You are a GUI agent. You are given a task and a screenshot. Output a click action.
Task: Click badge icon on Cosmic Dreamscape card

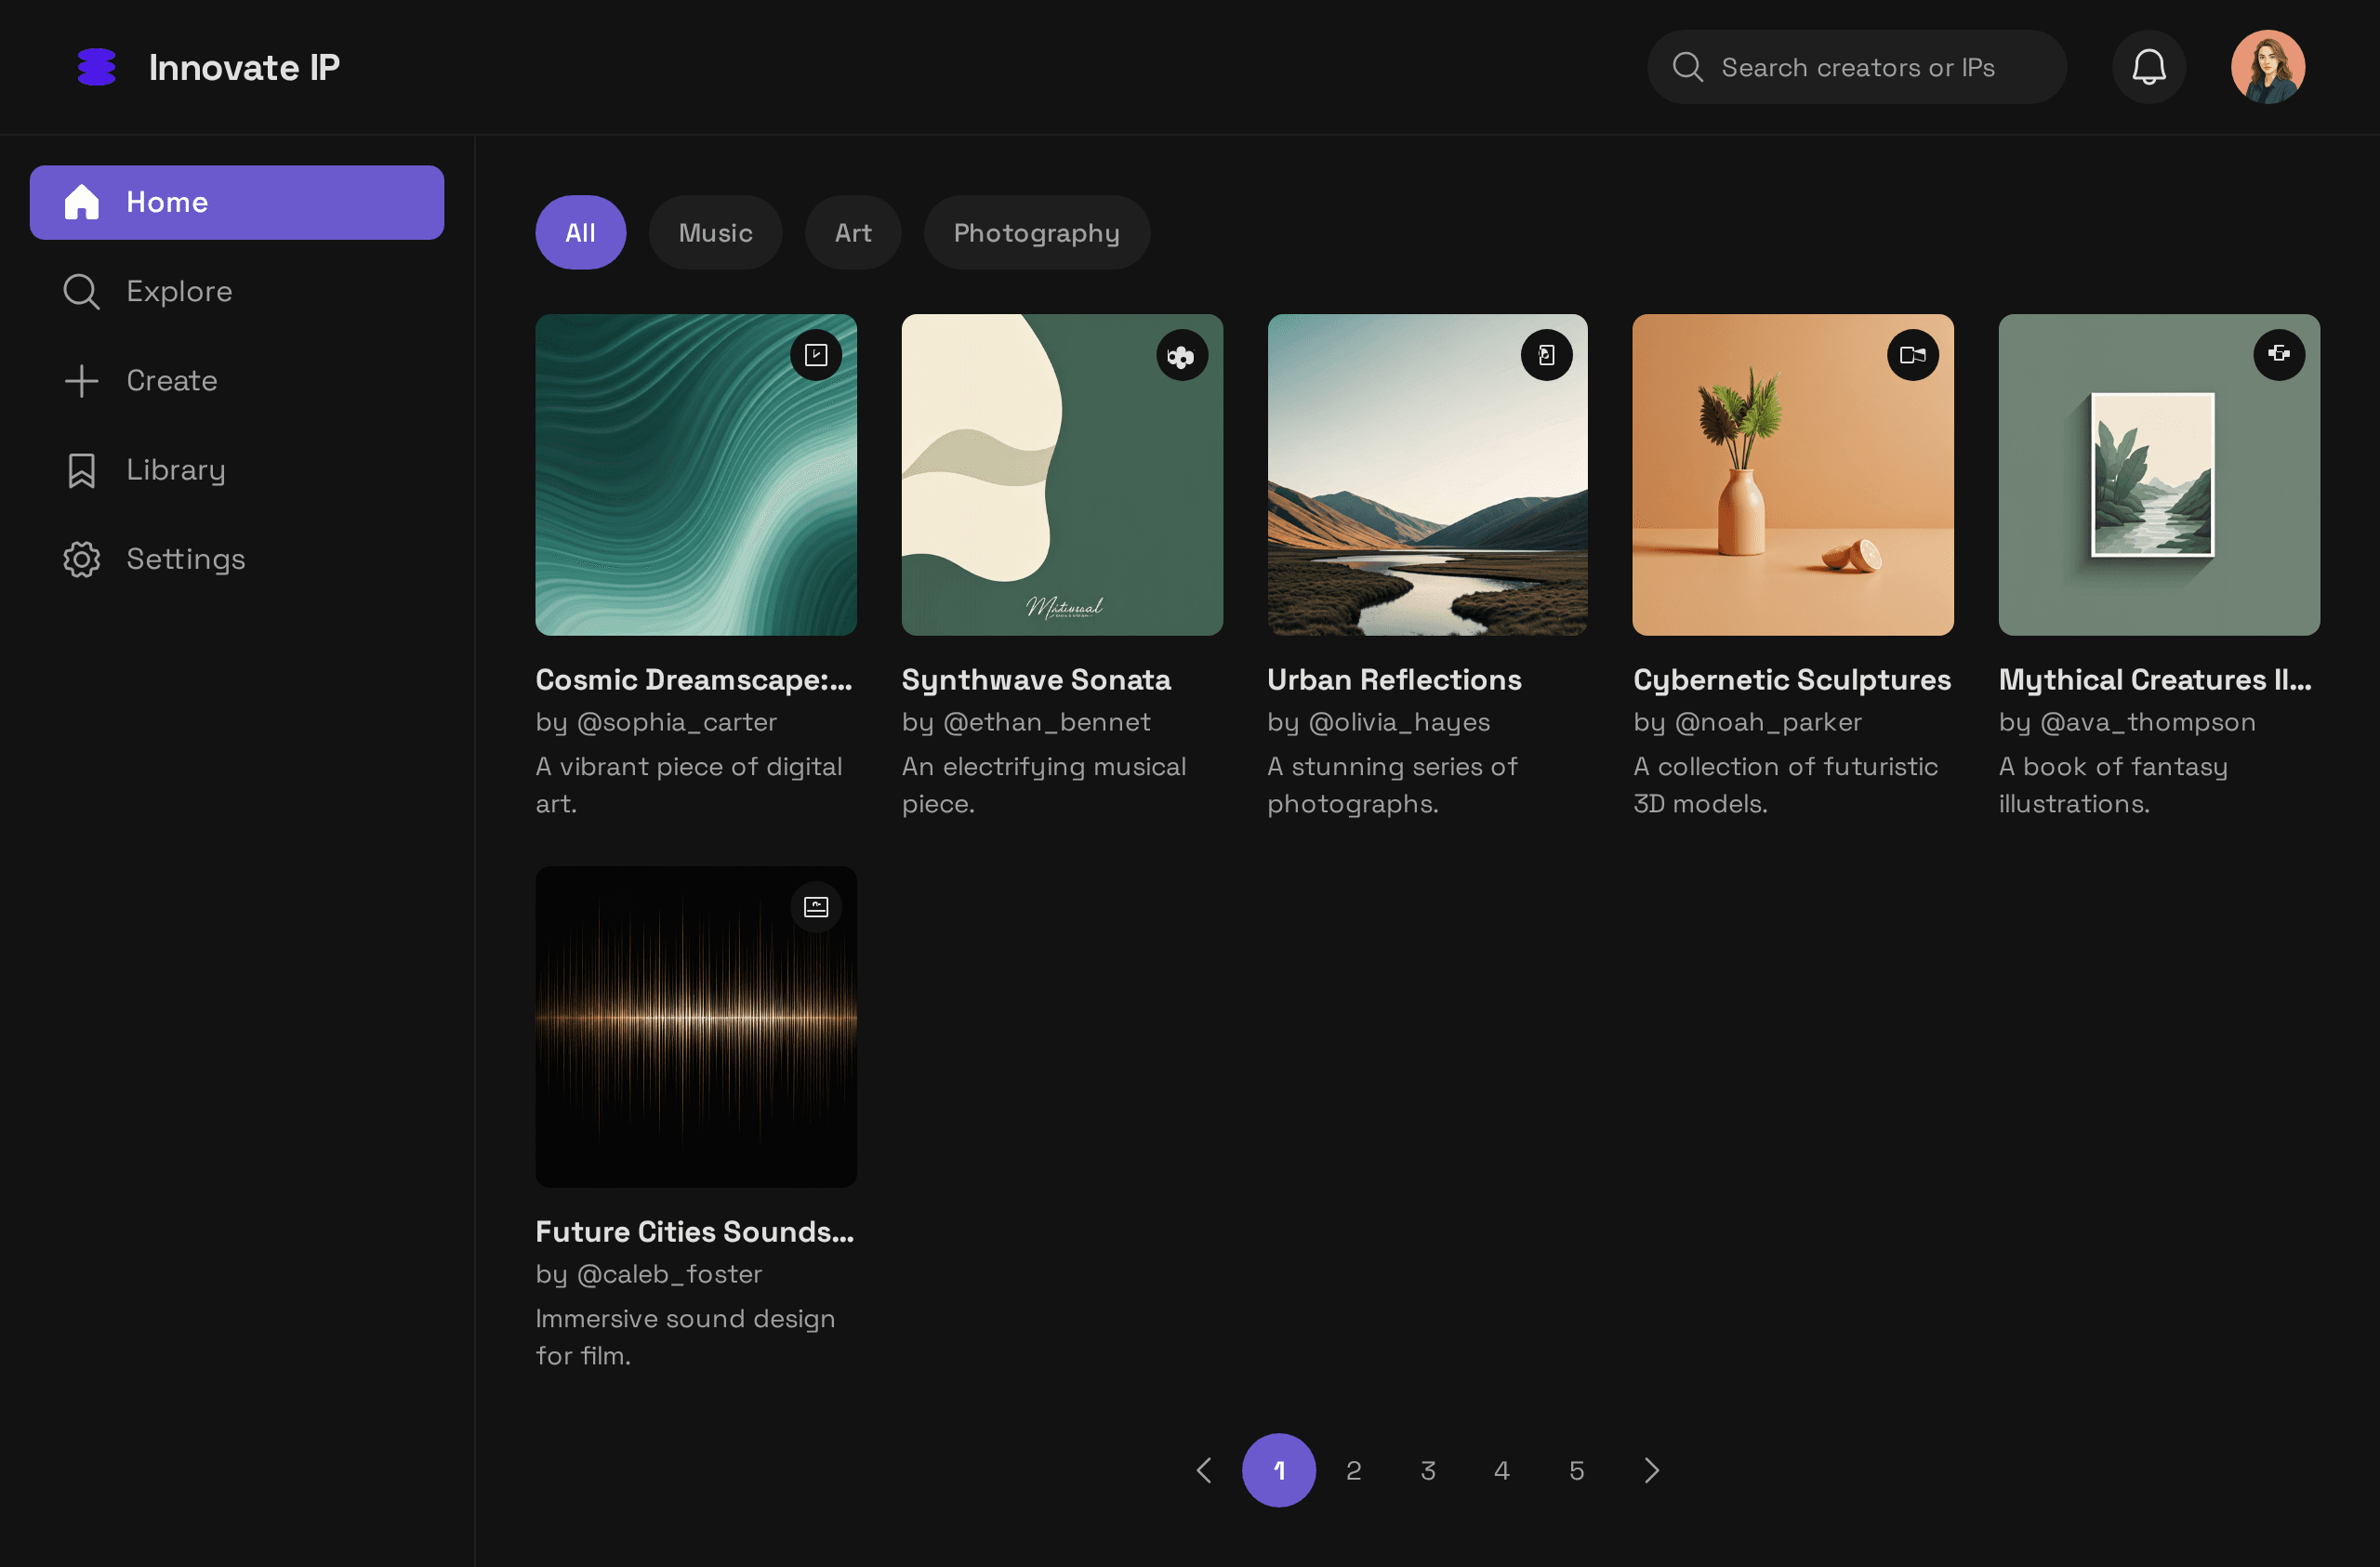point(816,355)
